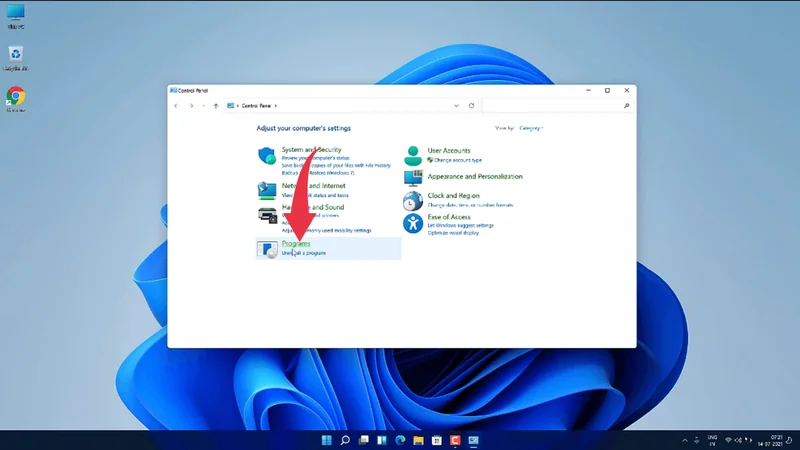Select the Clock and Region icon
This screenshot has height=450, width=800.
[413, 199]
